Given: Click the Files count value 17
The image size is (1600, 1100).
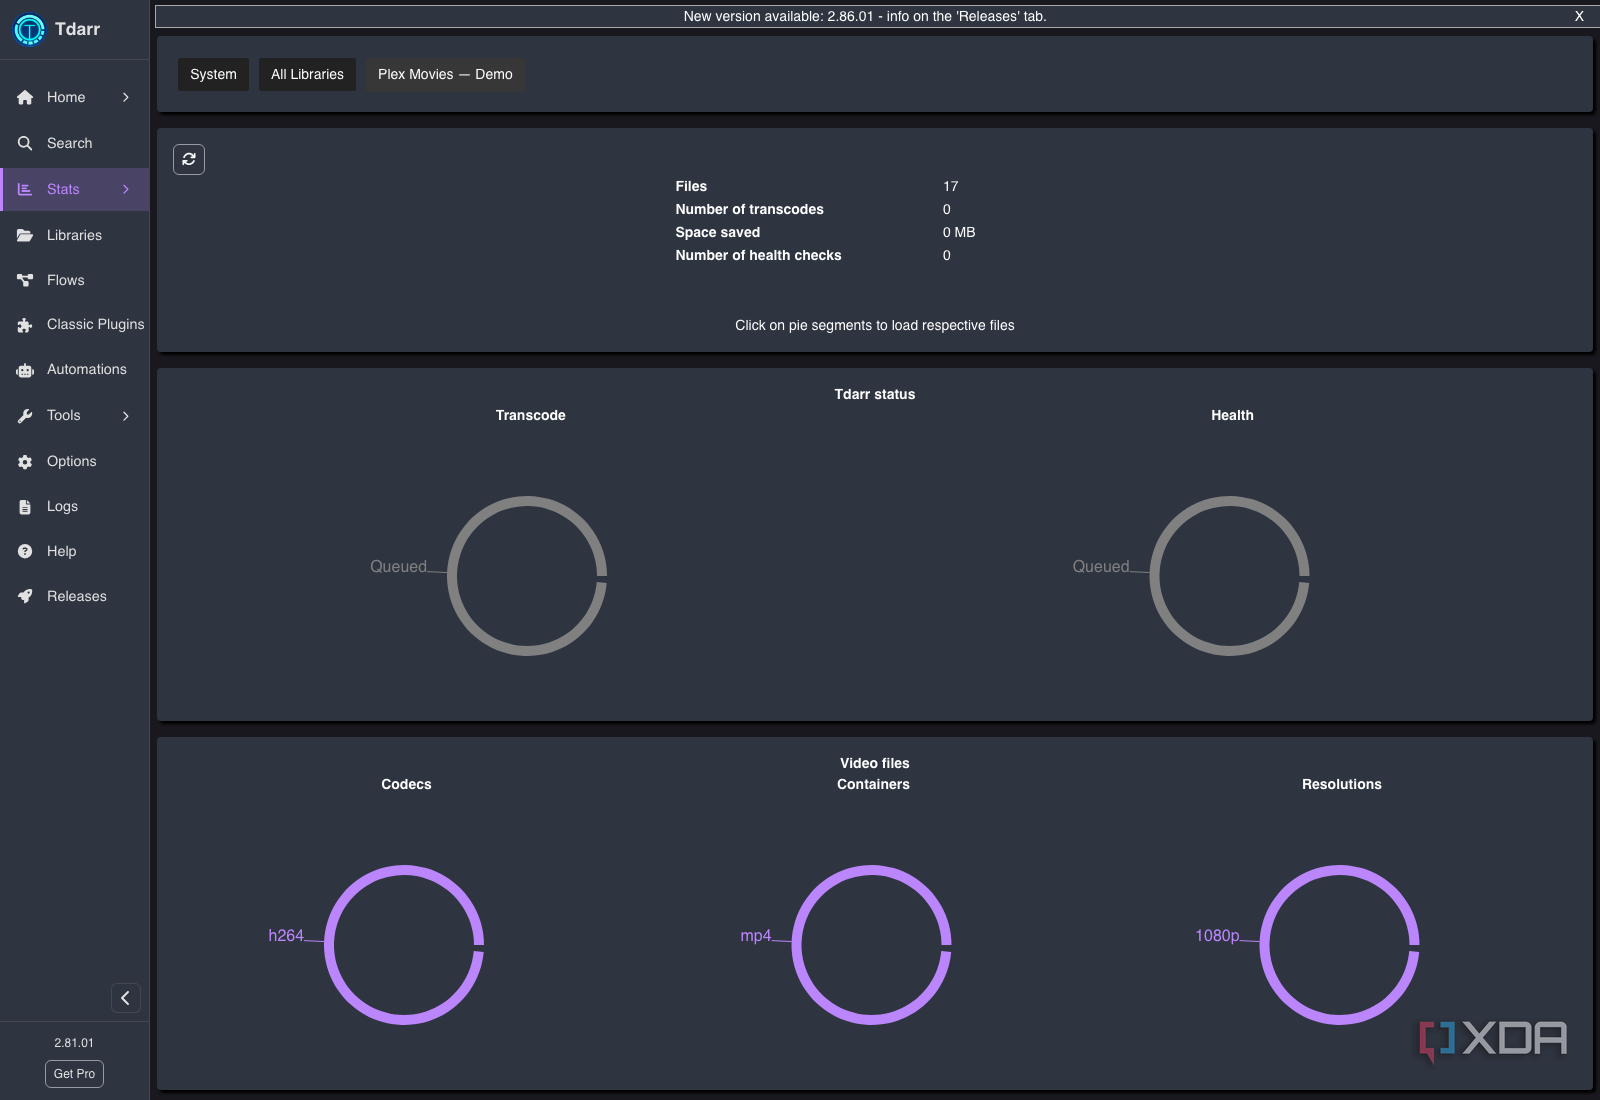Looking at the screenshot, I should 950,187.
